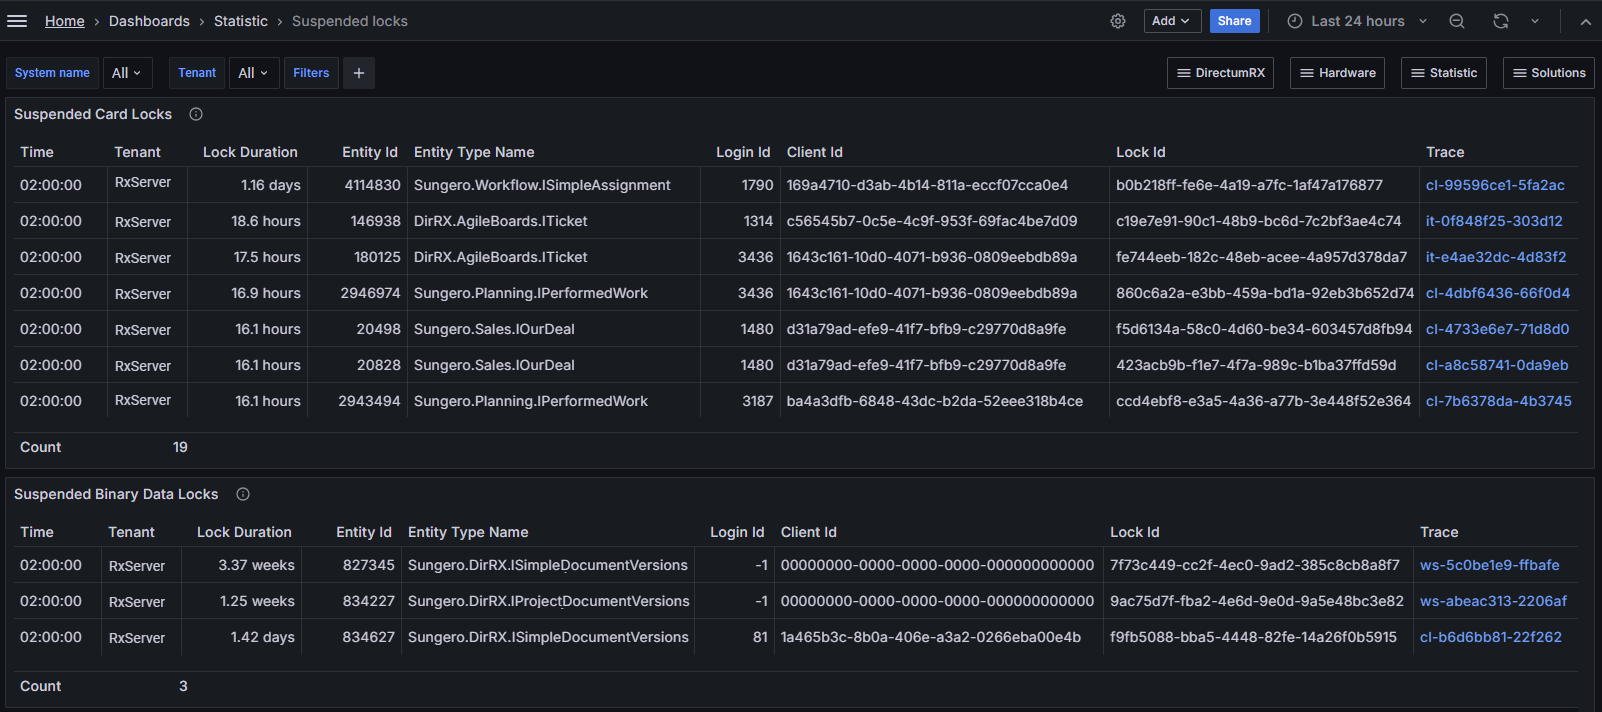
Task: Open the Solutions dashboards menu
Action: point(1548,73)
